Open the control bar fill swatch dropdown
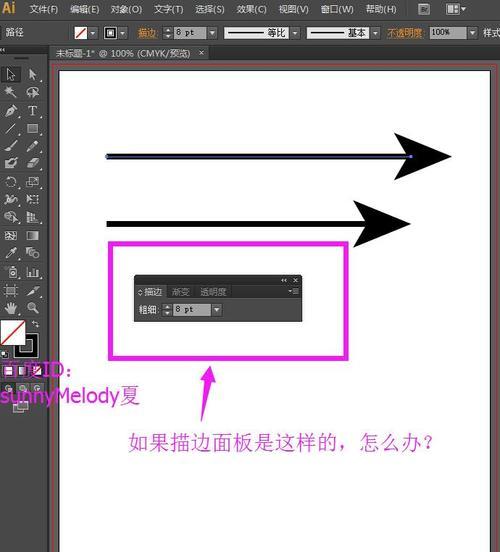The height and width of the screenshot is (552, 500). (x=93, y=33)
